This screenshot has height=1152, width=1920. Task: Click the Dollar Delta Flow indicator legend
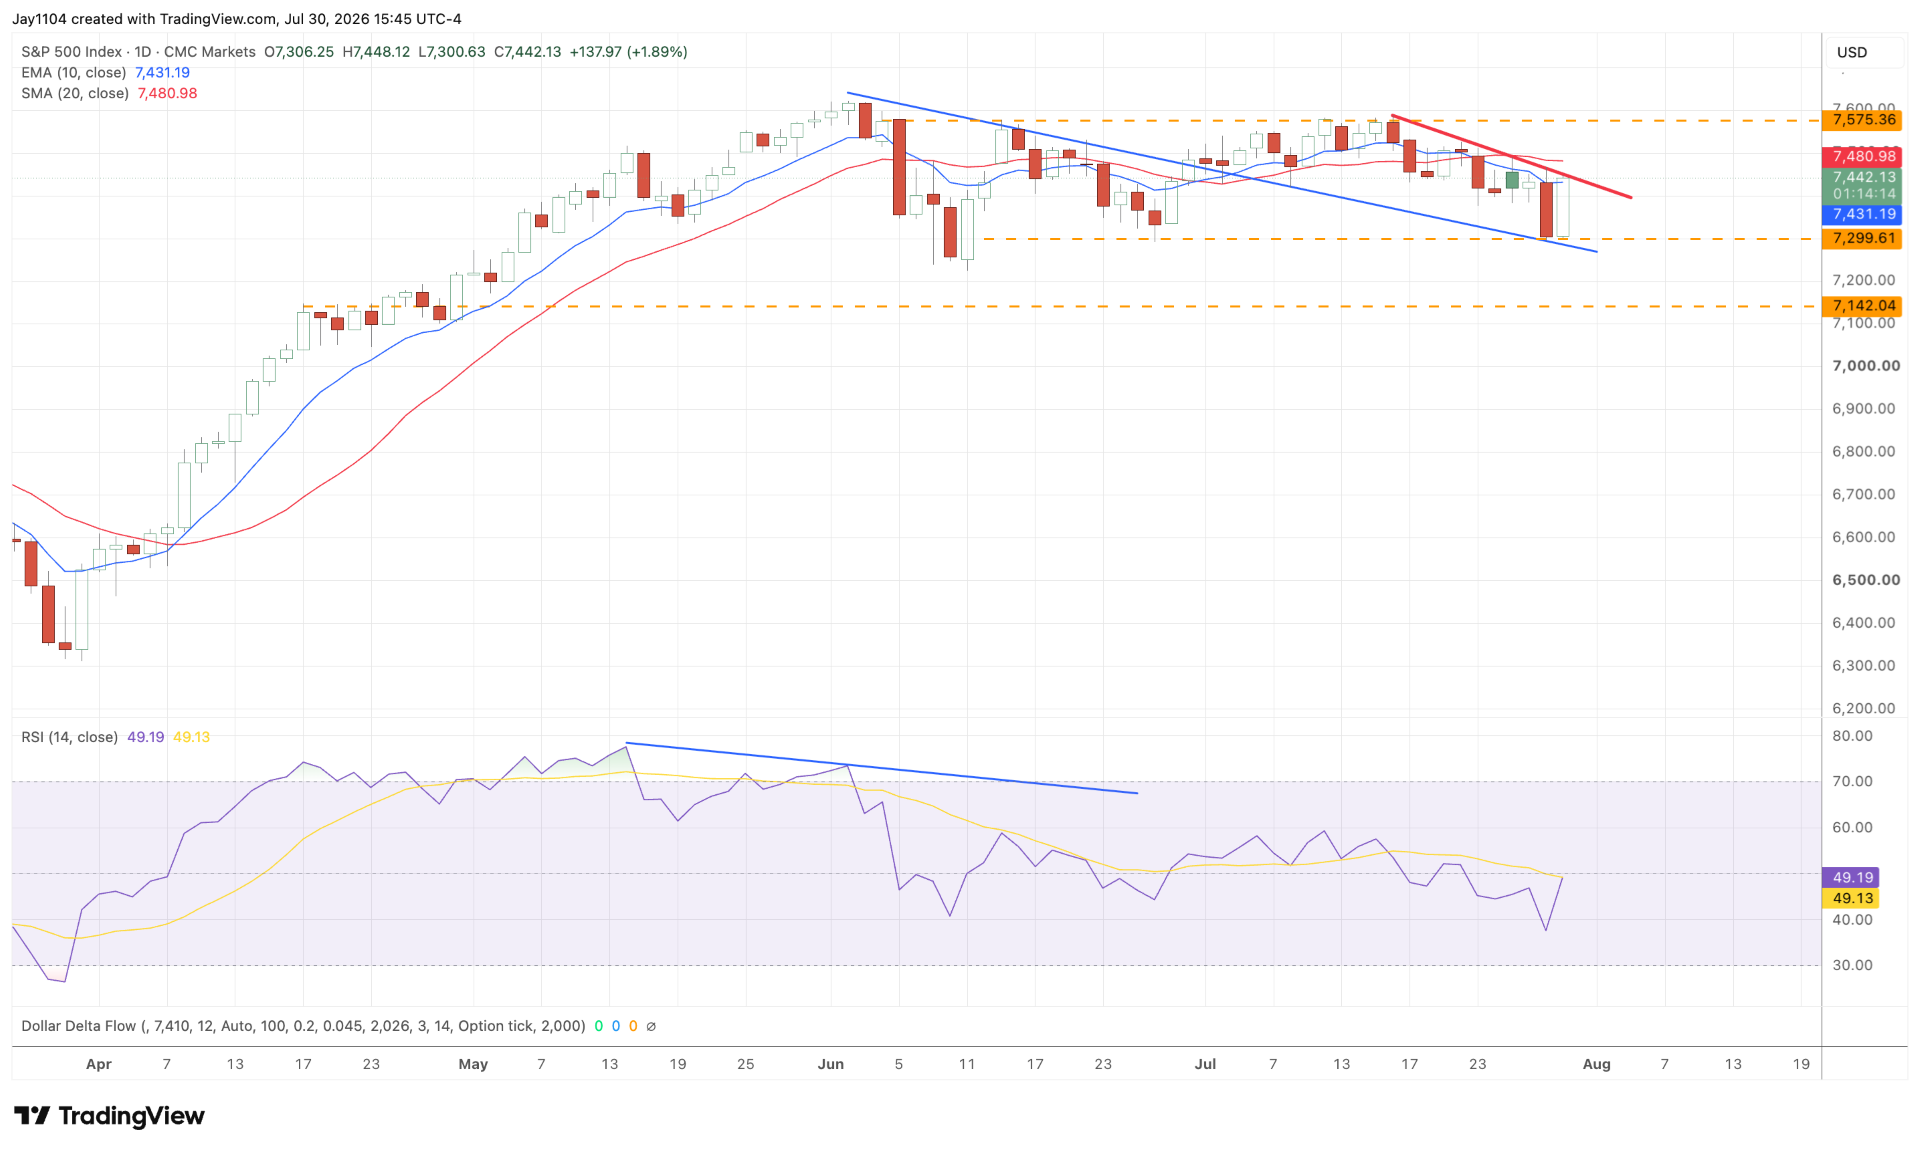click(x=303, y=1026)
